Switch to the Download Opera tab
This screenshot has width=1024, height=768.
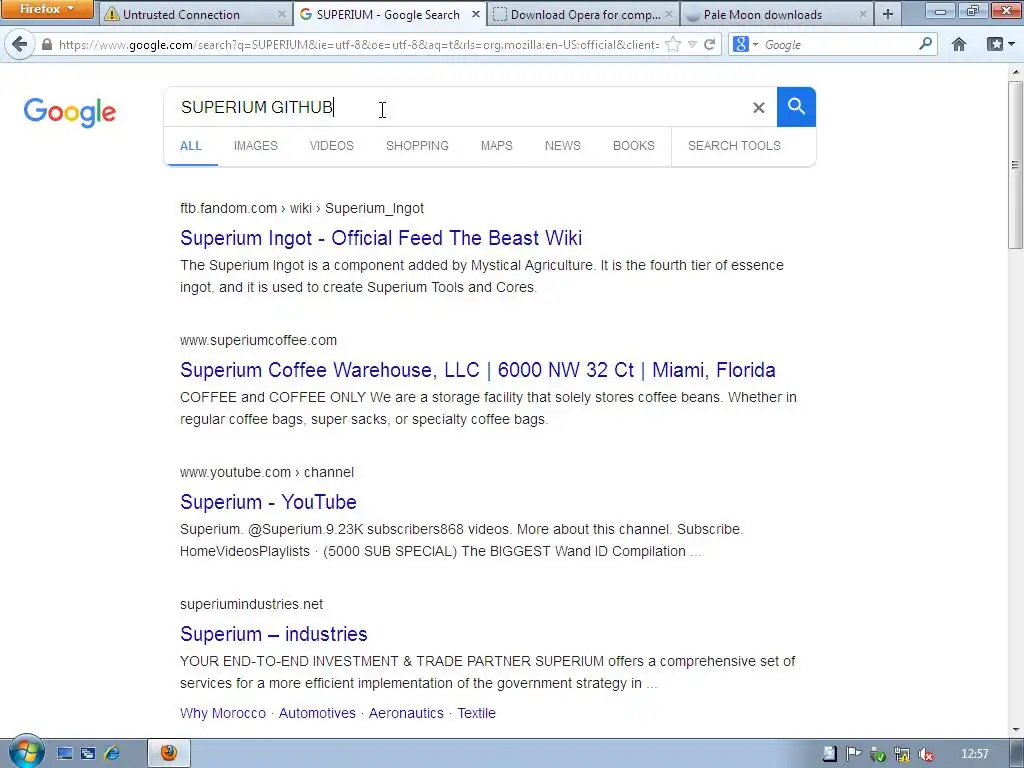584,14
